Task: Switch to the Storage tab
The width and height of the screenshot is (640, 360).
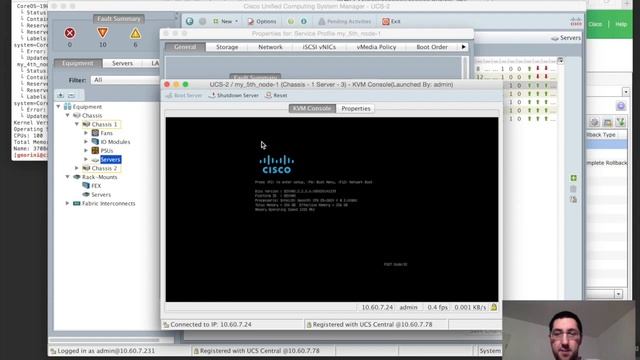Action: [227, 47]
